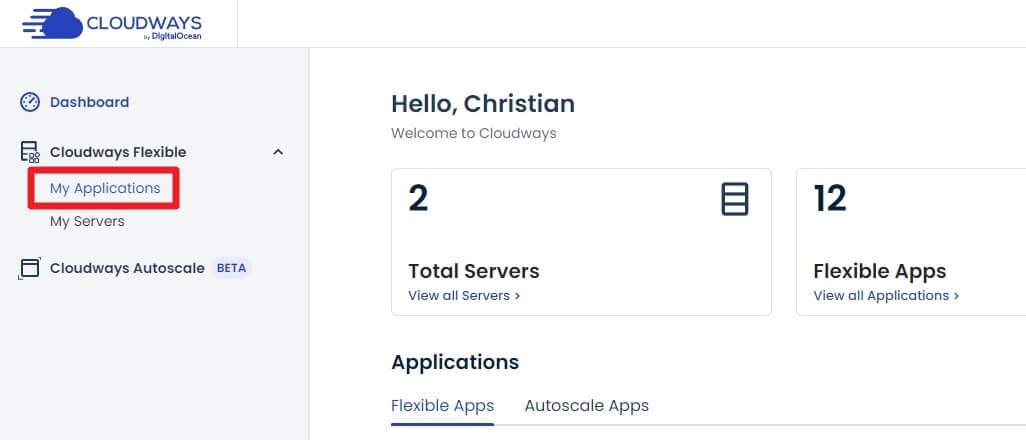The width and height of the screenshot is (1026, 440).
Task: Follow the View all Servers link
Action: [464, 295]
